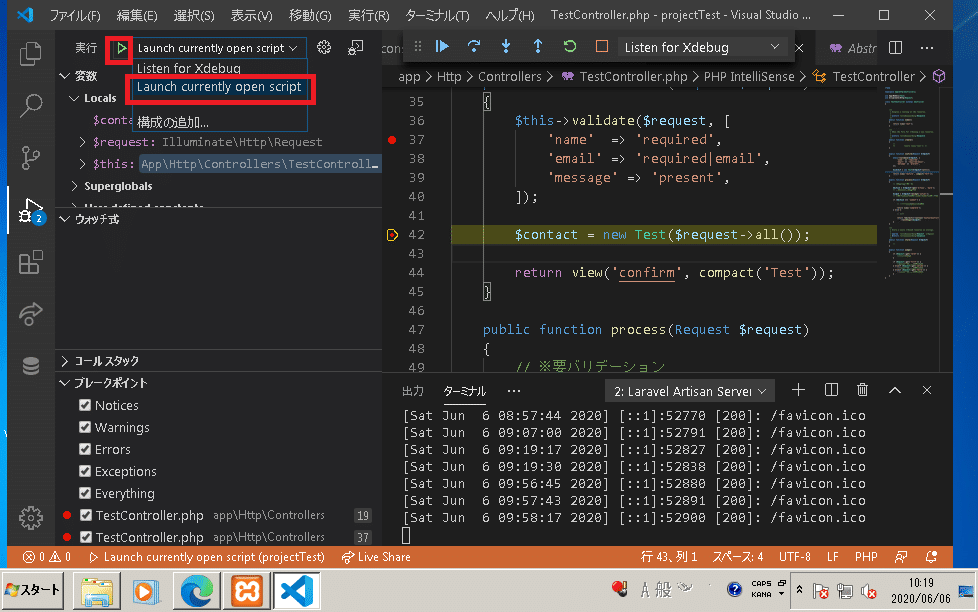Expand the $request variable
Screen dimensions: 978x612
pyautogui.click(x=82, y=142)
